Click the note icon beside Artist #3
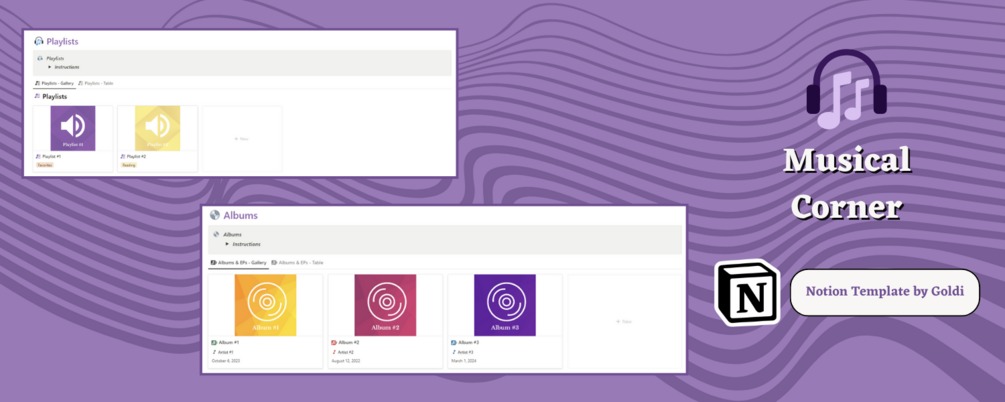 454,352
